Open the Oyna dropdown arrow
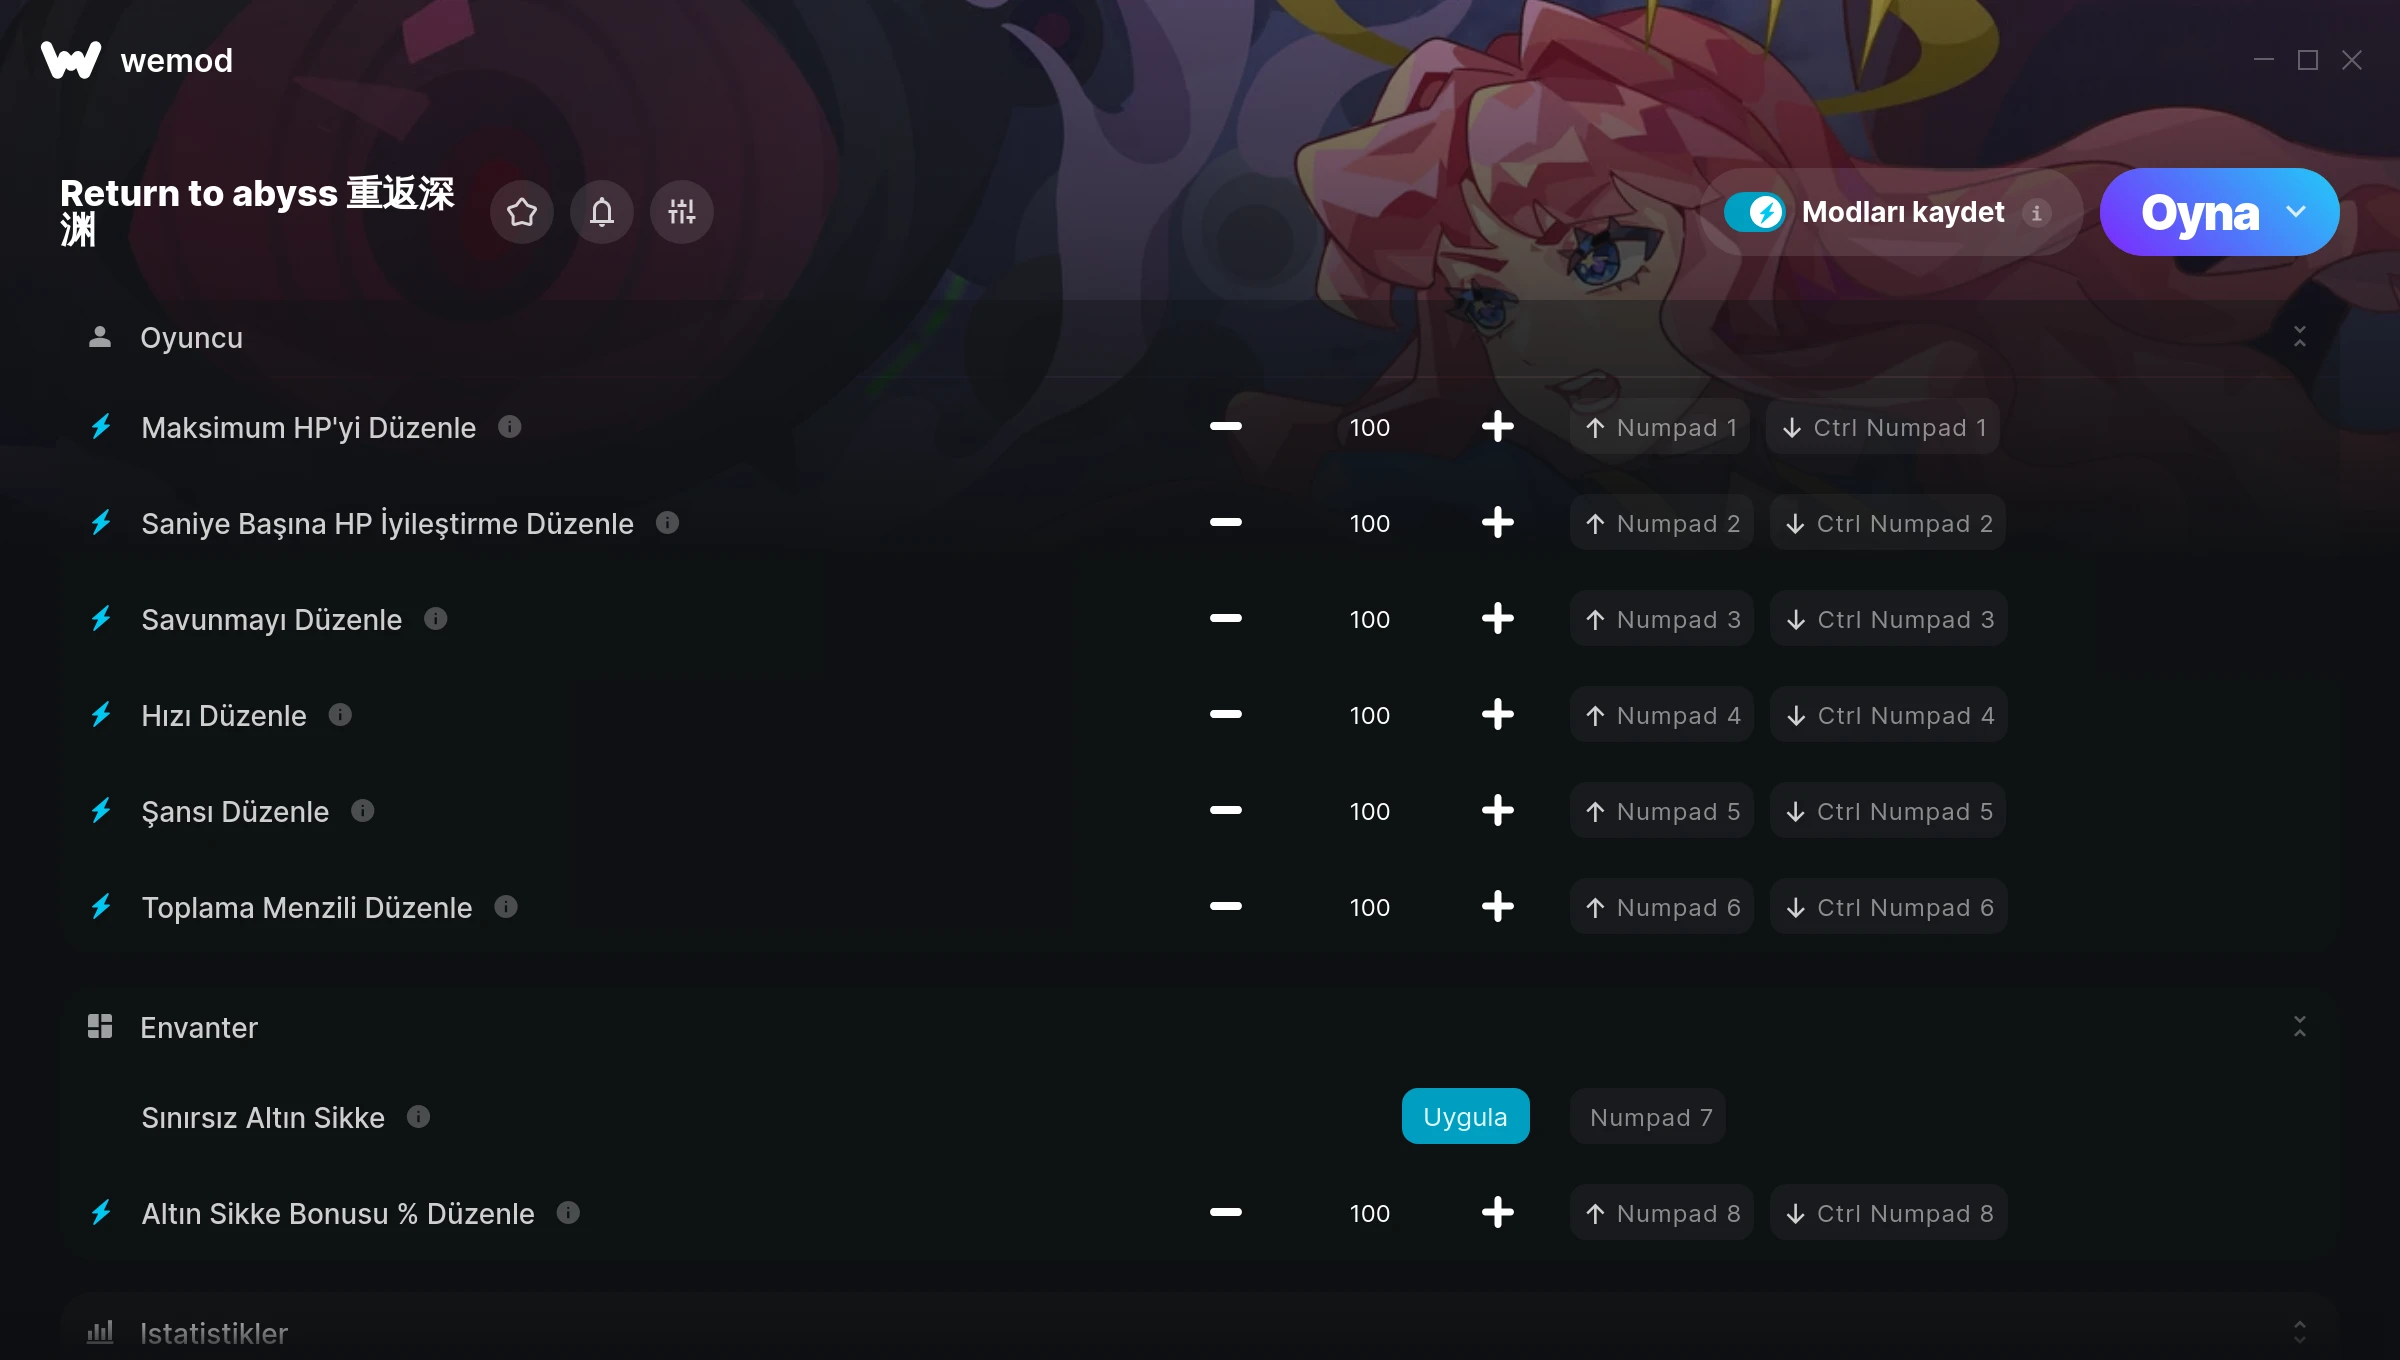This screenshot has width=2400, height=1360. (2296, 212)
